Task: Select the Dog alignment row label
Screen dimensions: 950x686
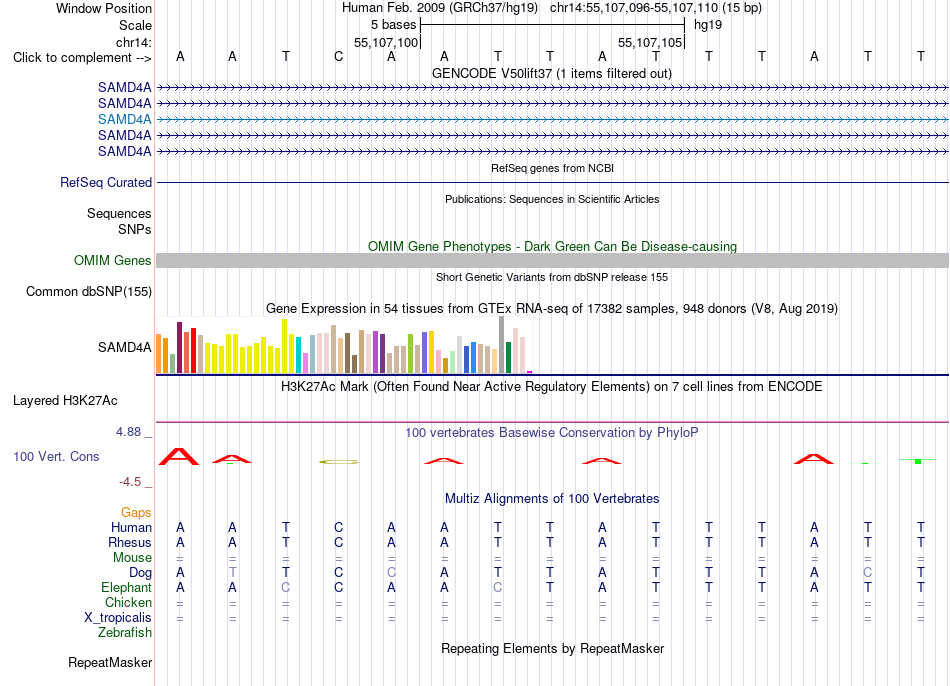Action: point(140,573)
